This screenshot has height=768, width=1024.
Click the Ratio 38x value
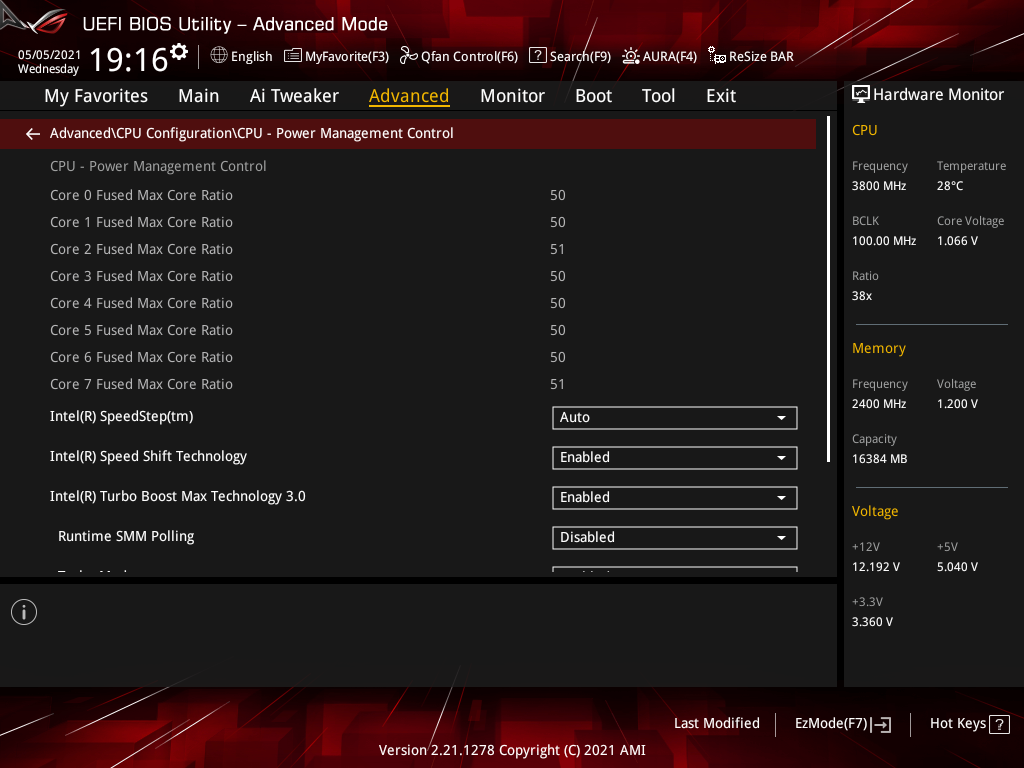861,296
